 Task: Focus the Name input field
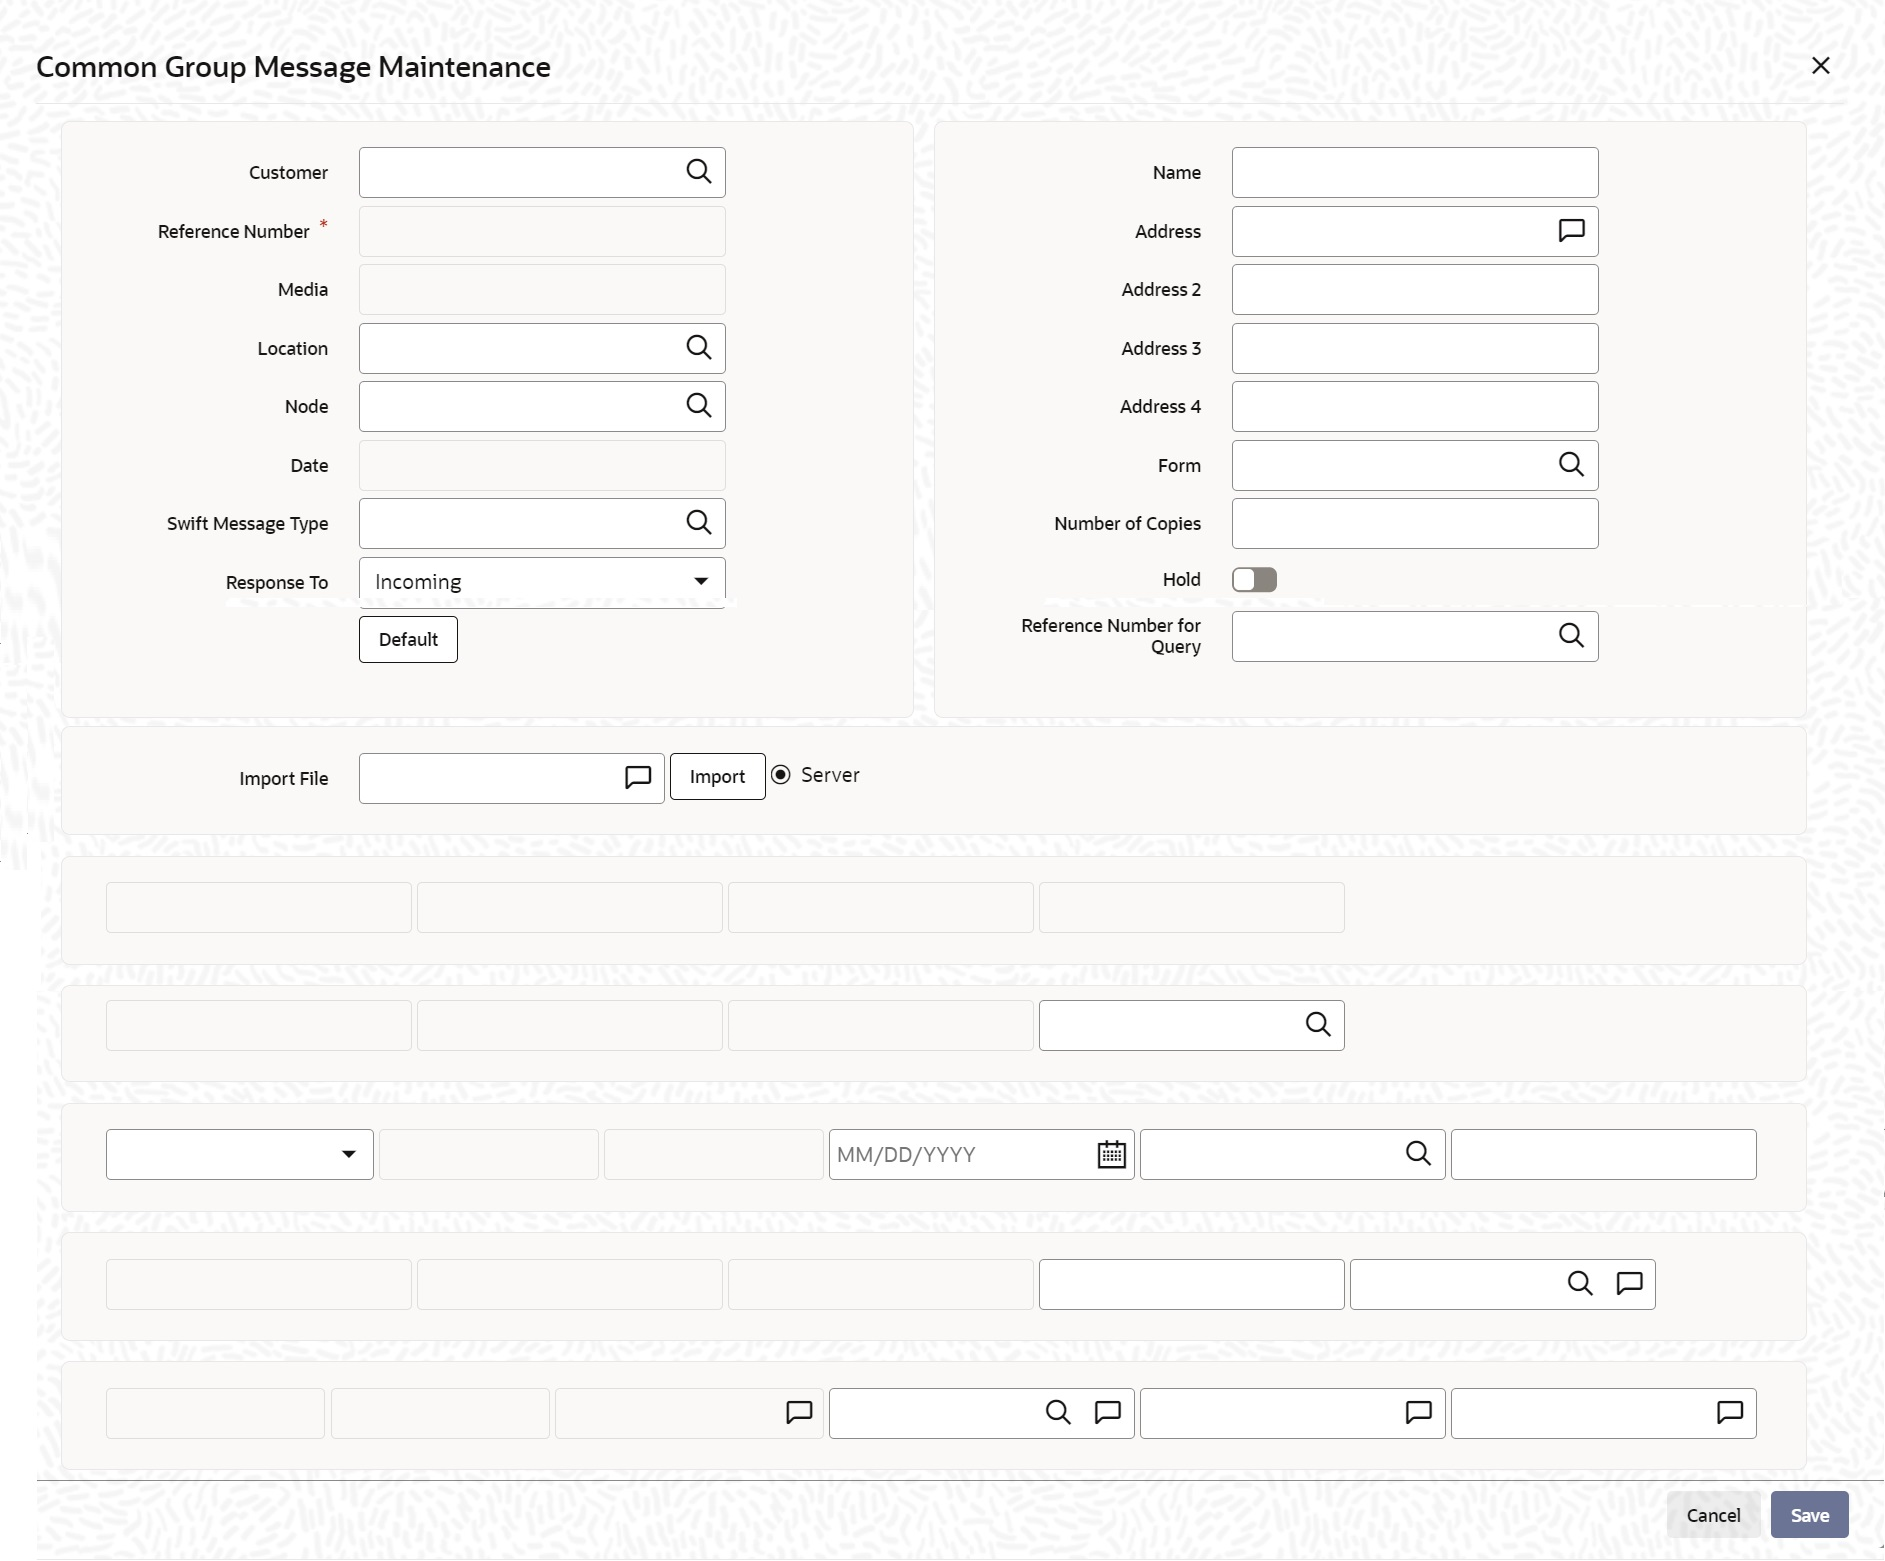tap(1415, 173)
